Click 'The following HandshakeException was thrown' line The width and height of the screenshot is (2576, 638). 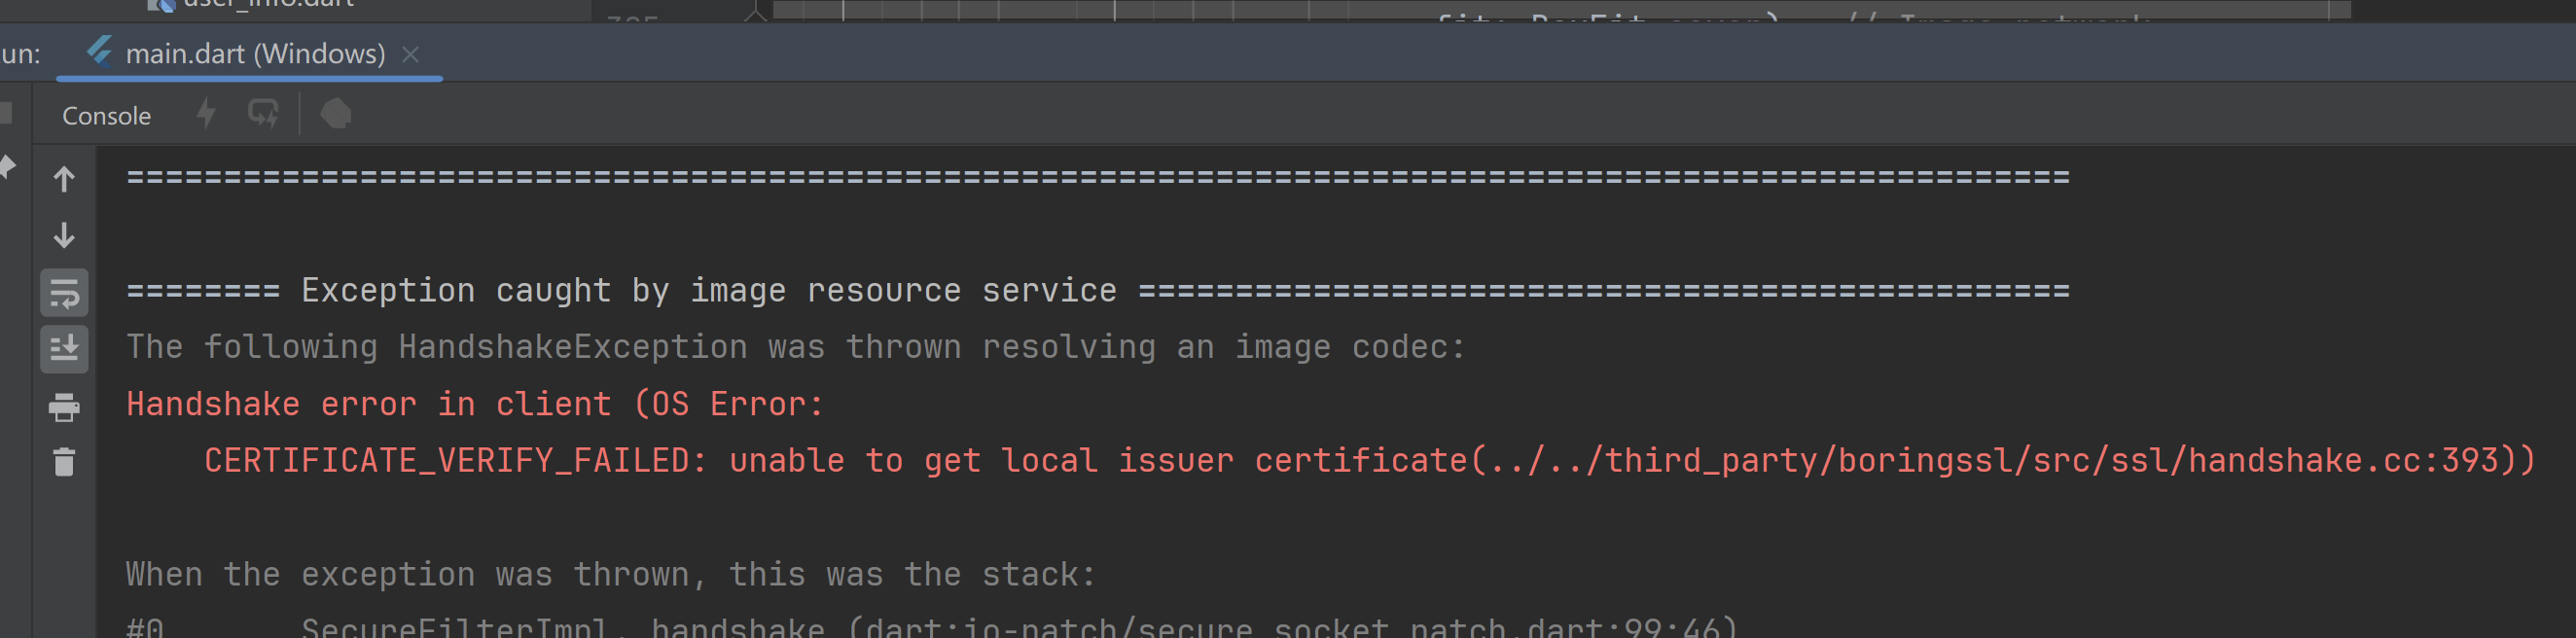click(x=795, y=347)
